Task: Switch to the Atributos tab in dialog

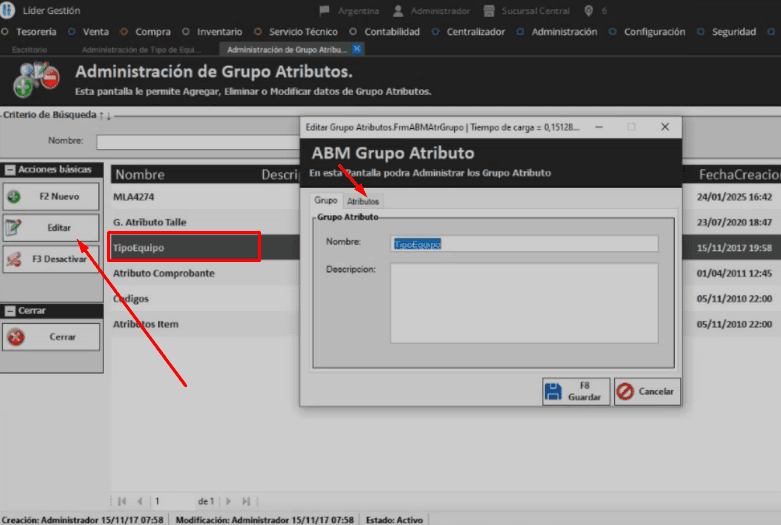Action: point(363,201)
